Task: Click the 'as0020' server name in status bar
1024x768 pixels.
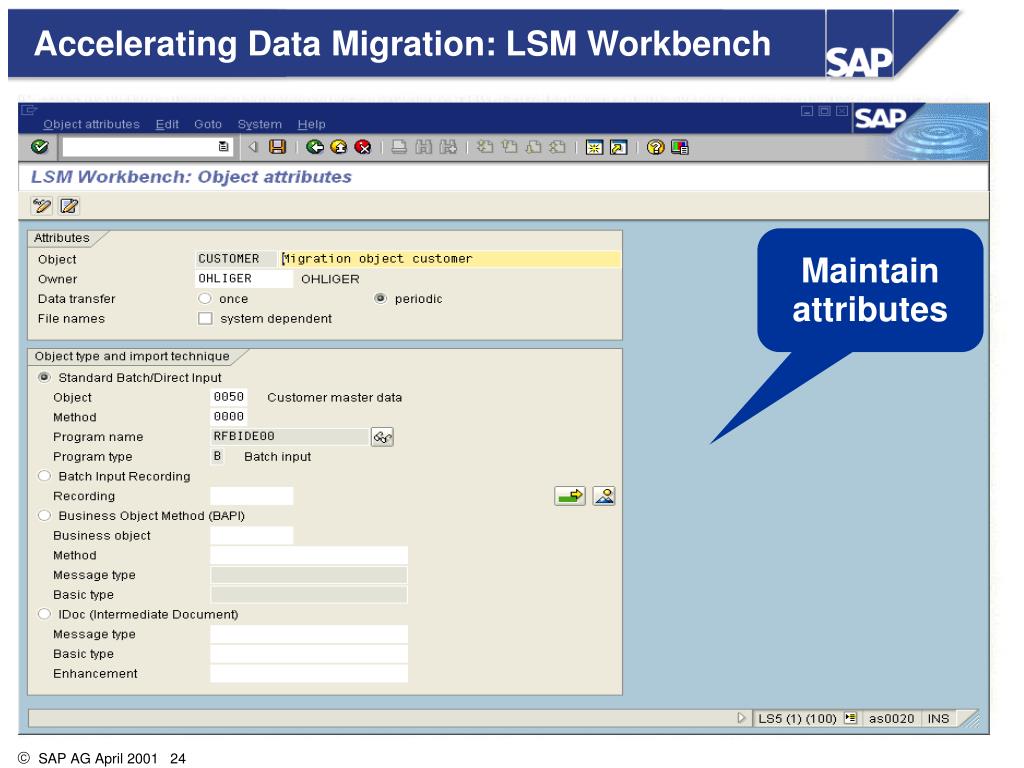Action: click(891, 718)
